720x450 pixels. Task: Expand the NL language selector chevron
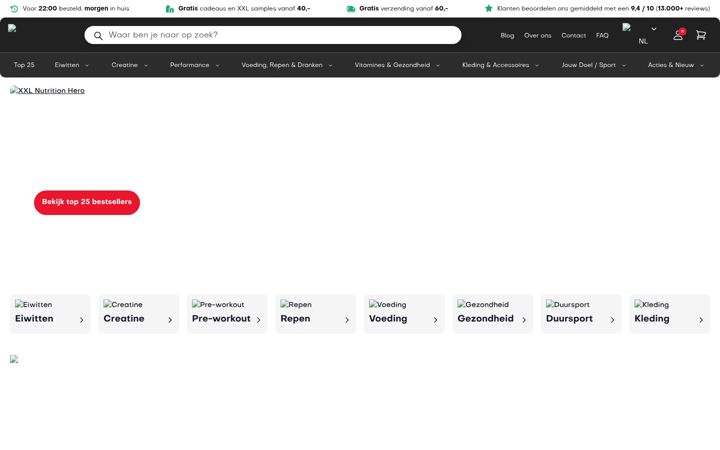(654, 29)
